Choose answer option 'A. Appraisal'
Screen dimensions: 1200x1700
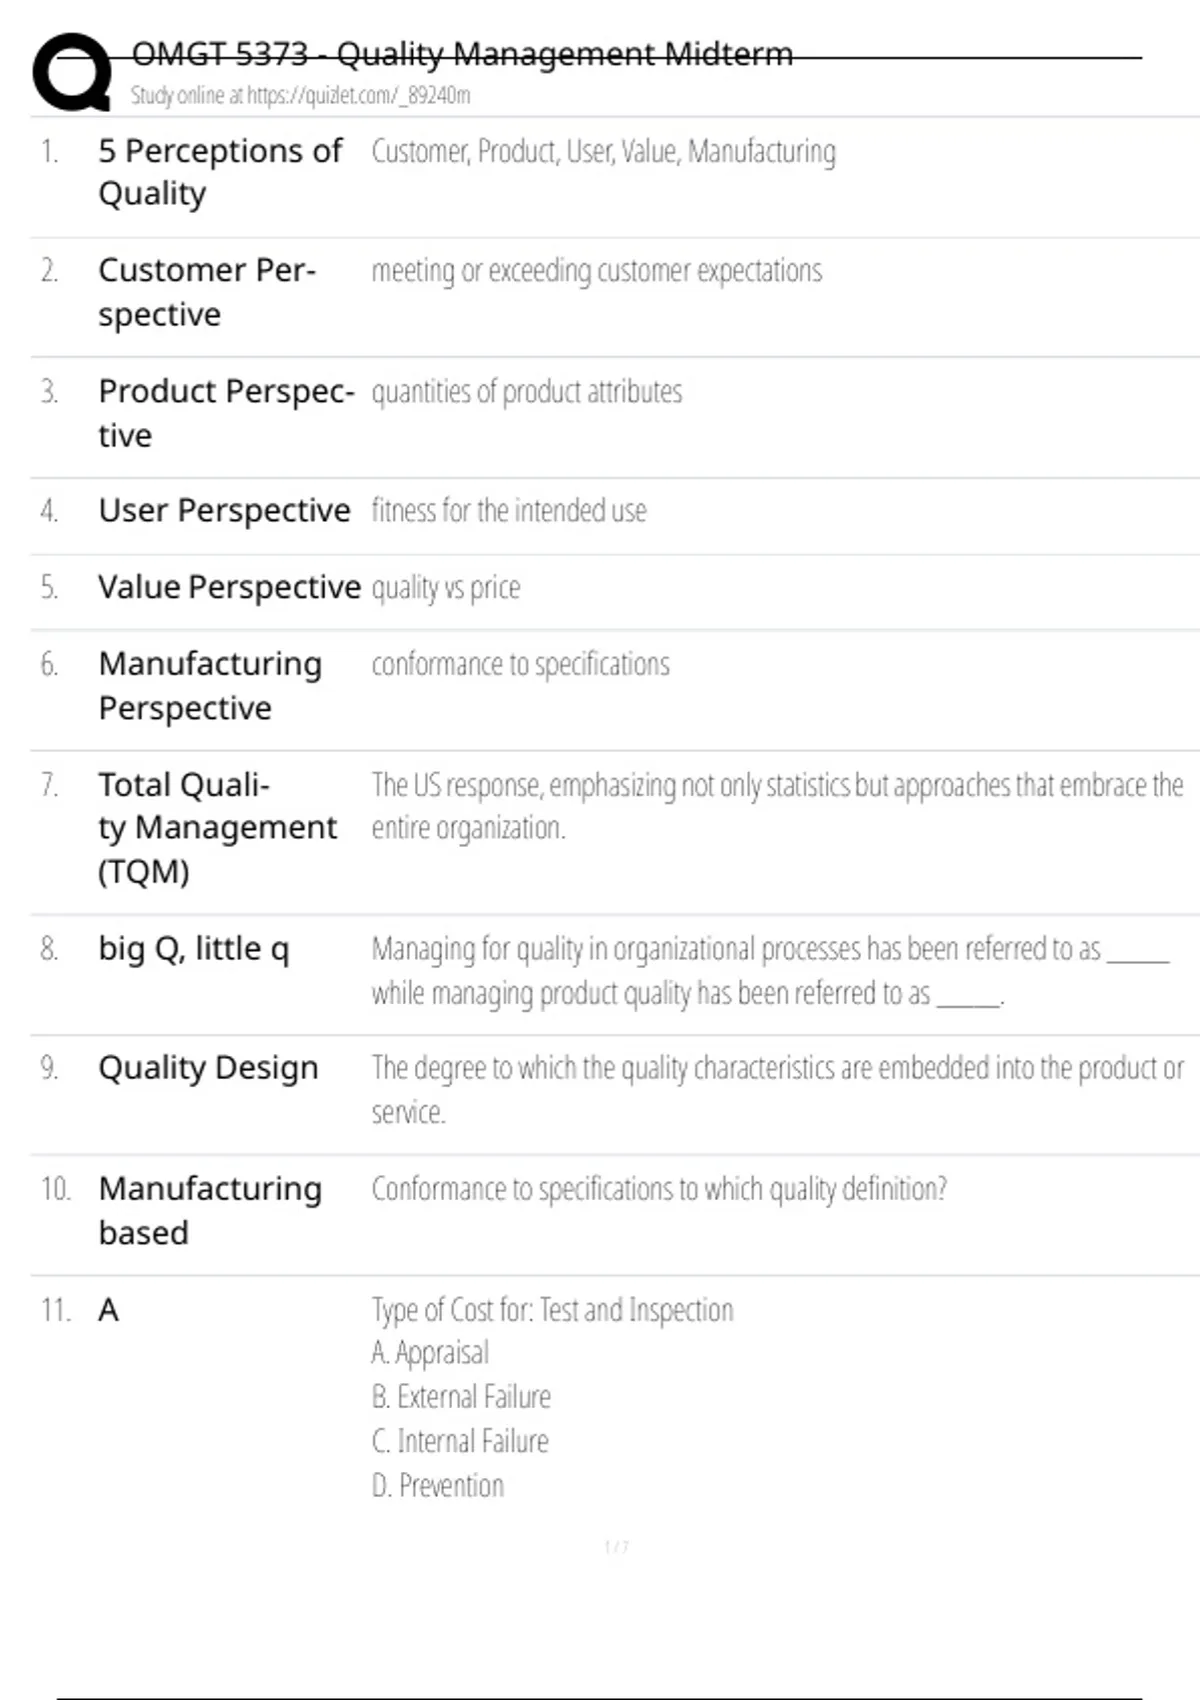click(430, 1353)
